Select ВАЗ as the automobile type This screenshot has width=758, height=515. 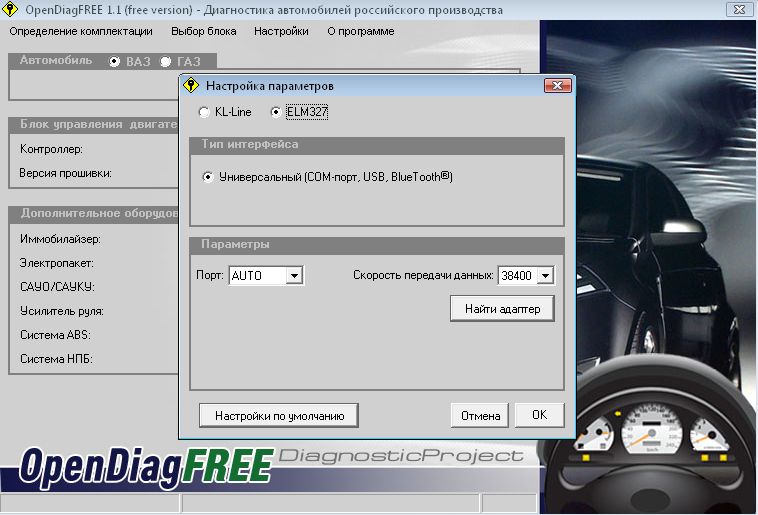coord(115,62)
